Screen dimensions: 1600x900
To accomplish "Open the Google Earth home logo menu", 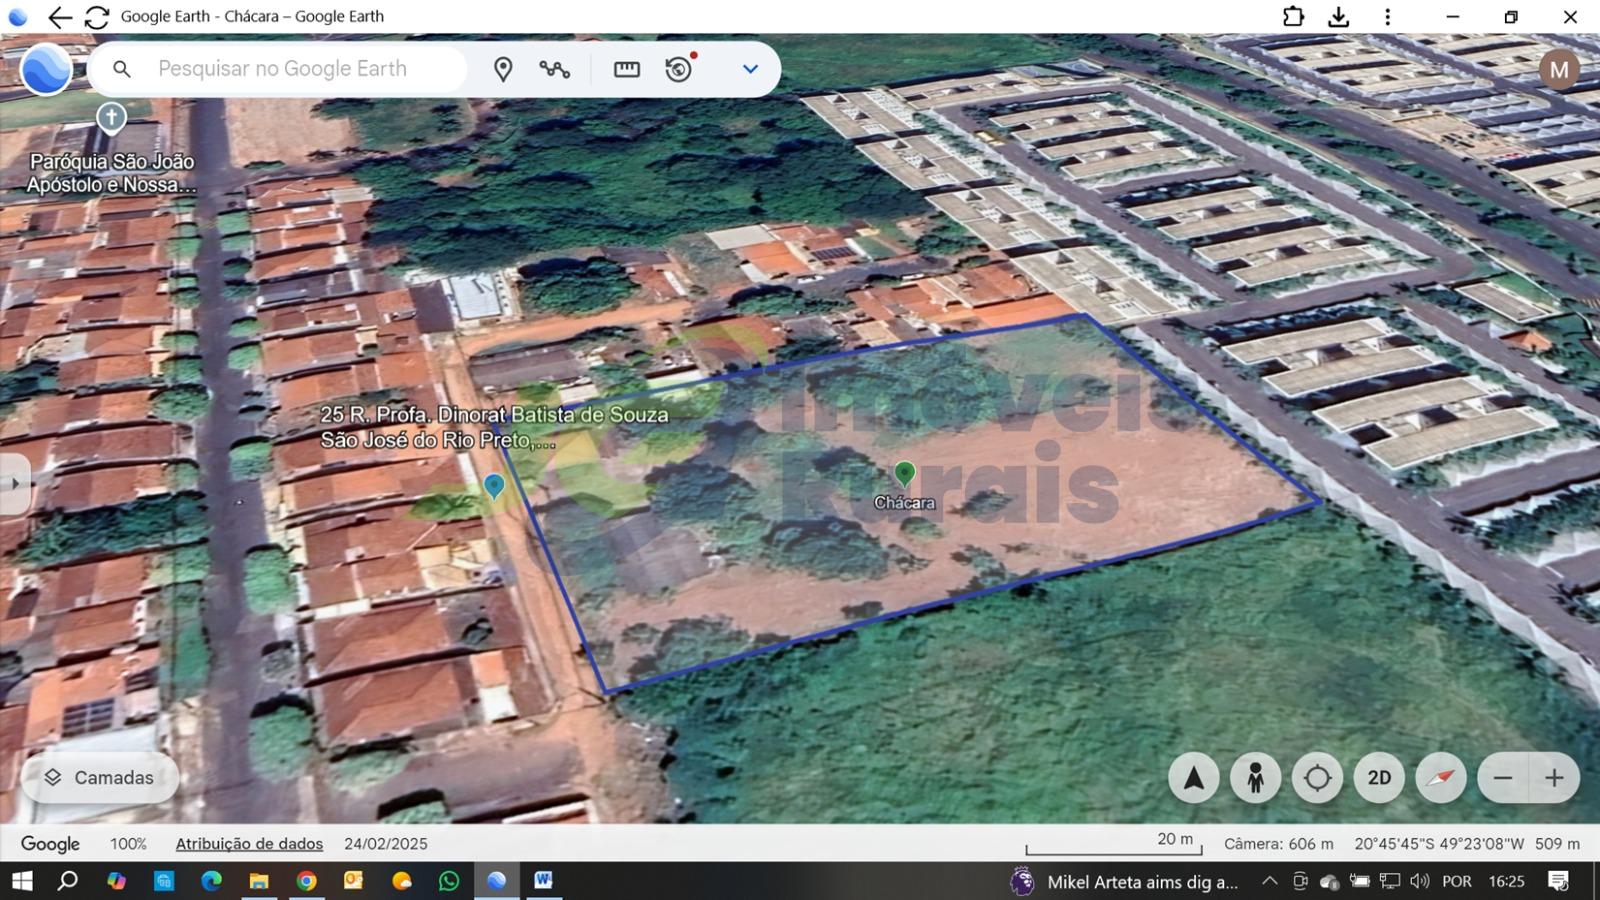I will point(46,69).
